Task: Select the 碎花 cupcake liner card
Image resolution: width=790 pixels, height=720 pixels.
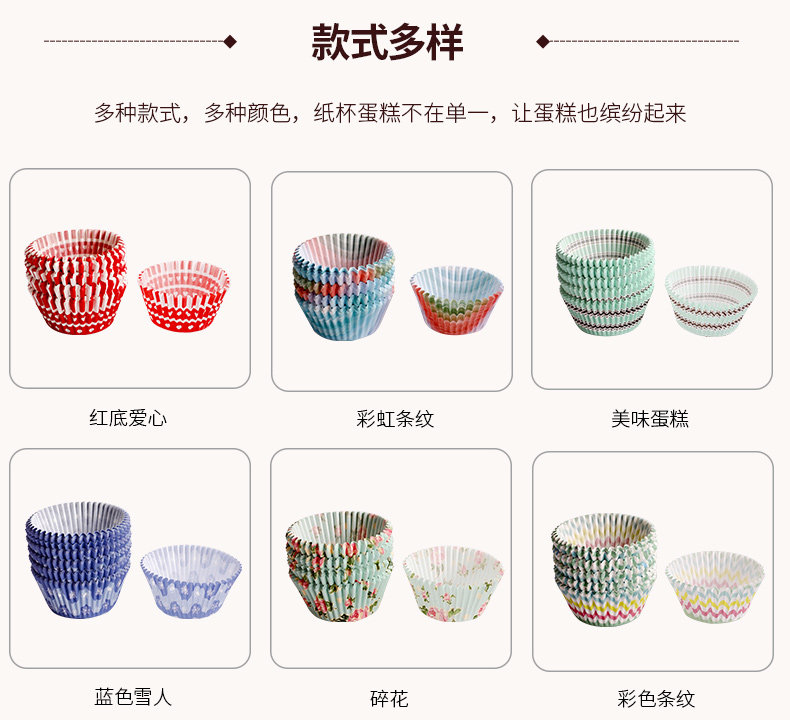Action: point(391,559)
